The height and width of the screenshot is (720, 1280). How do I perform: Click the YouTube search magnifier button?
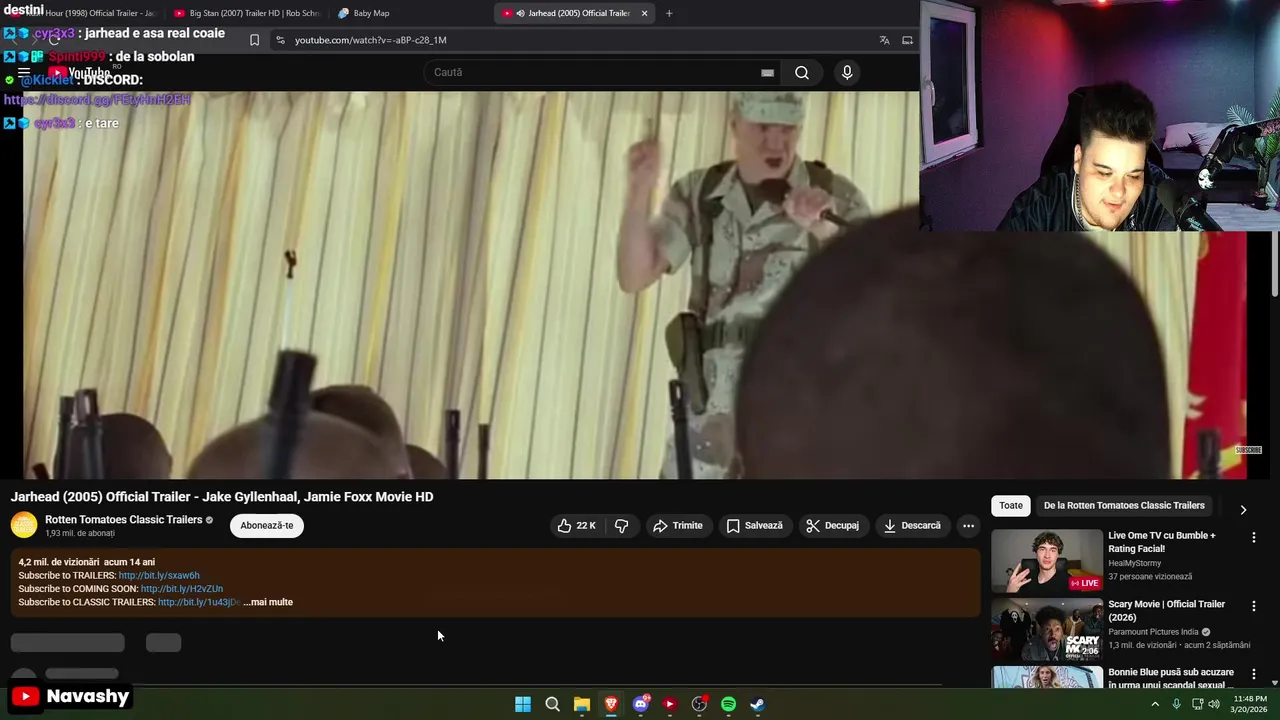tap(802, 72)
